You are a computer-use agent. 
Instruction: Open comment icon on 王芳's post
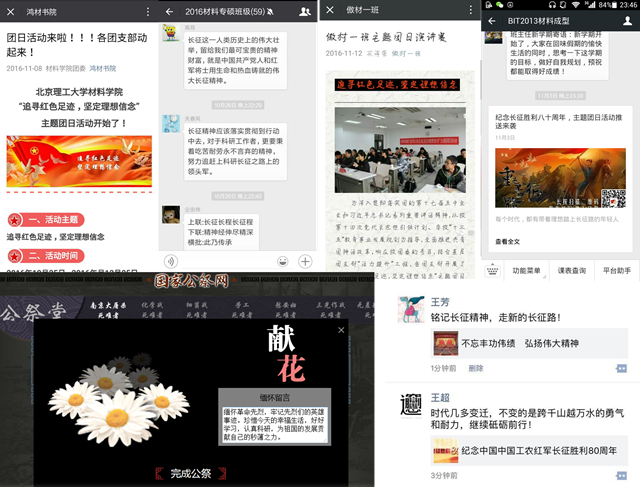coord(621,369)
